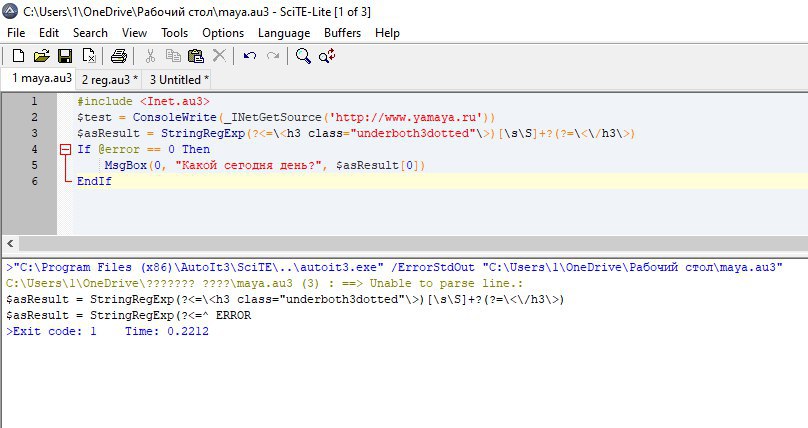Click line number 6 in the margin
The image size is (808, 428).
[x=34, y=181]
